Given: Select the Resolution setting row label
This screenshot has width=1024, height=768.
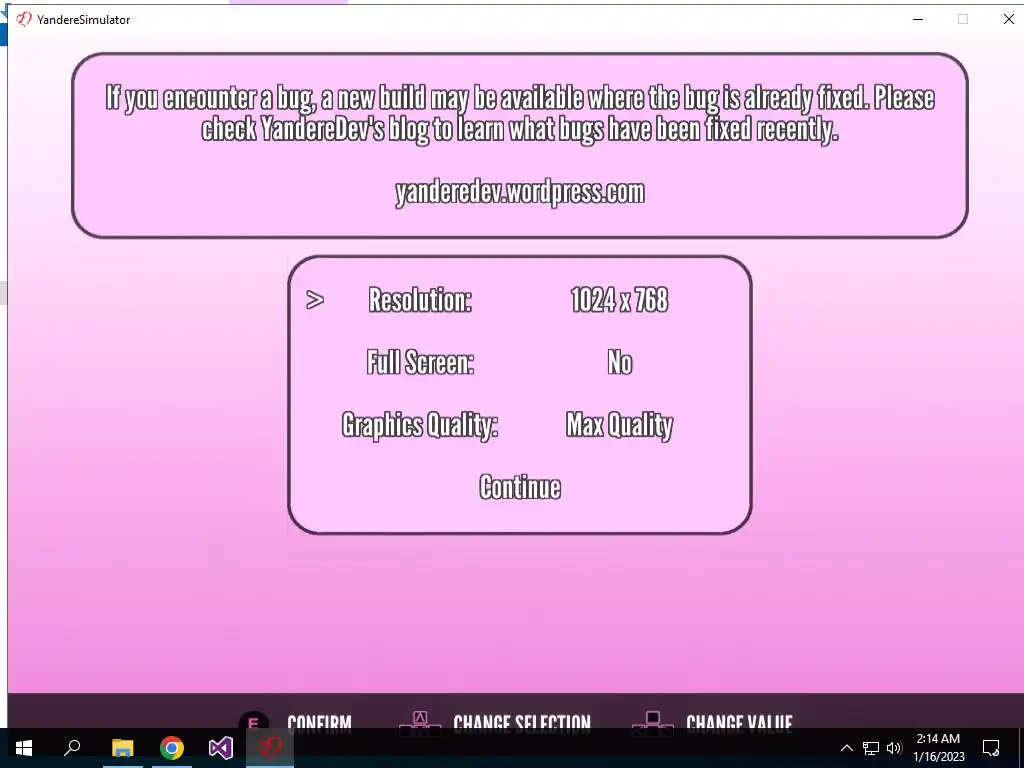Looking at the screenshot, I should tap(420, 300).
